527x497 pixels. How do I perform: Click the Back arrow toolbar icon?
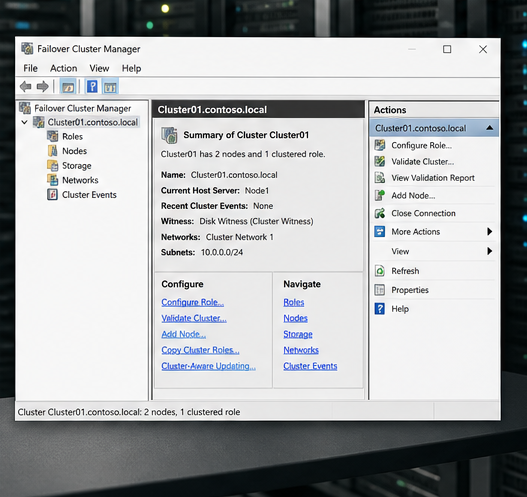click(x=26, y=87)
